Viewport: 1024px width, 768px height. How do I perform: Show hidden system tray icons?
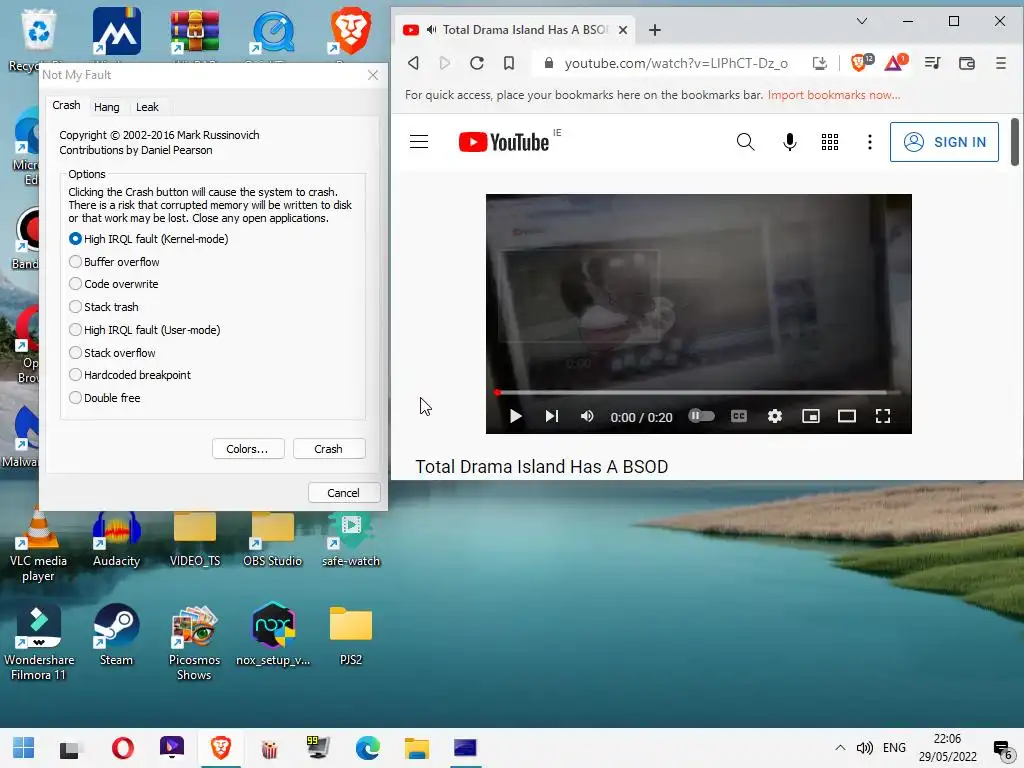[840, 748]
